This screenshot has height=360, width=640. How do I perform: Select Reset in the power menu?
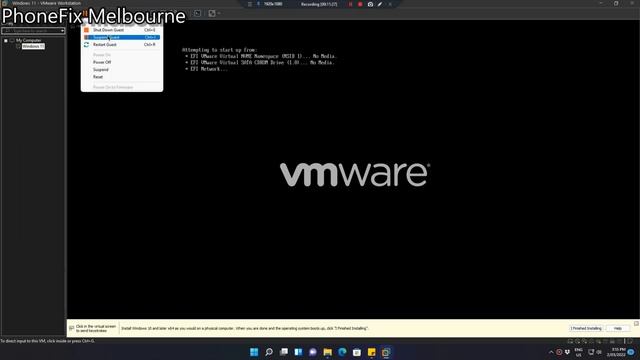122,77
